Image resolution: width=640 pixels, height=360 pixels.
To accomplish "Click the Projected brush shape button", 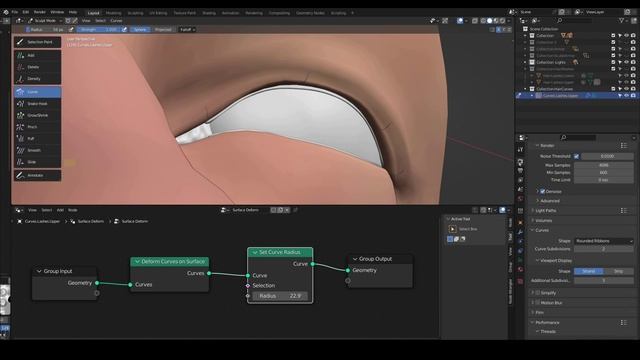I will coord(163,29).
